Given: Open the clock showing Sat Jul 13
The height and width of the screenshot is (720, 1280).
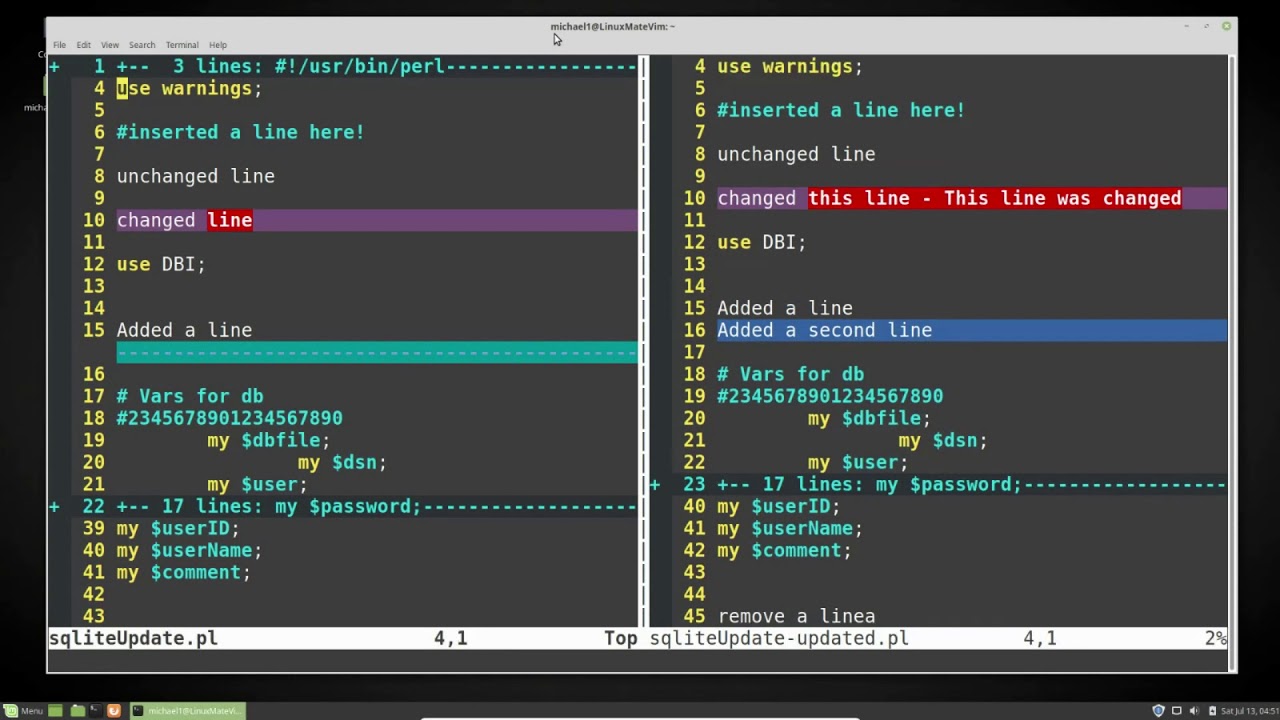Looking at the screenshot, I should point(1249,711).
